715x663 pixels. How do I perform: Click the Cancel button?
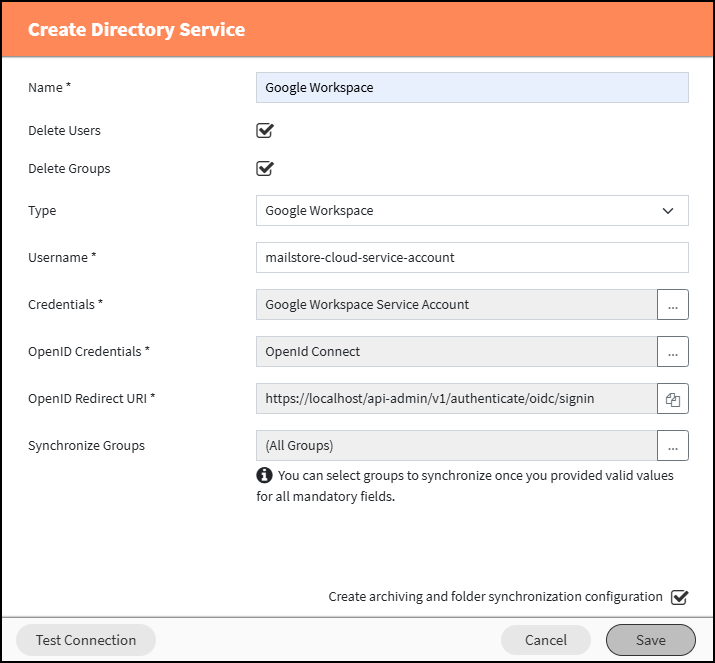545,640
